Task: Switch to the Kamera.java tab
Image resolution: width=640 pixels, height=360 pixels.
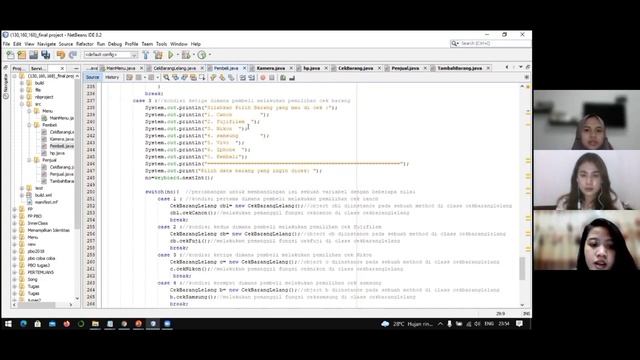Action: [271, 68]
